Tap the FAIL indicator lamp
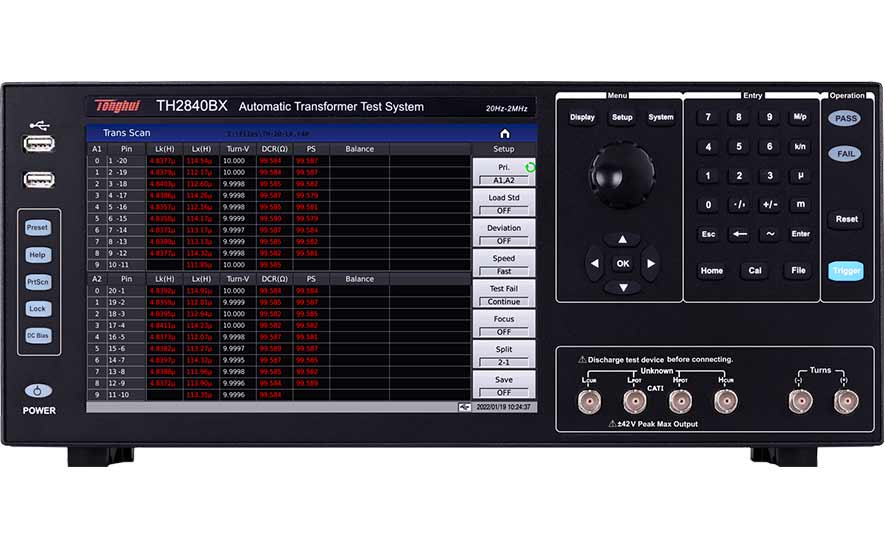Image resolution: width=885 pixels, height=548 pixels. pos(845,154)
